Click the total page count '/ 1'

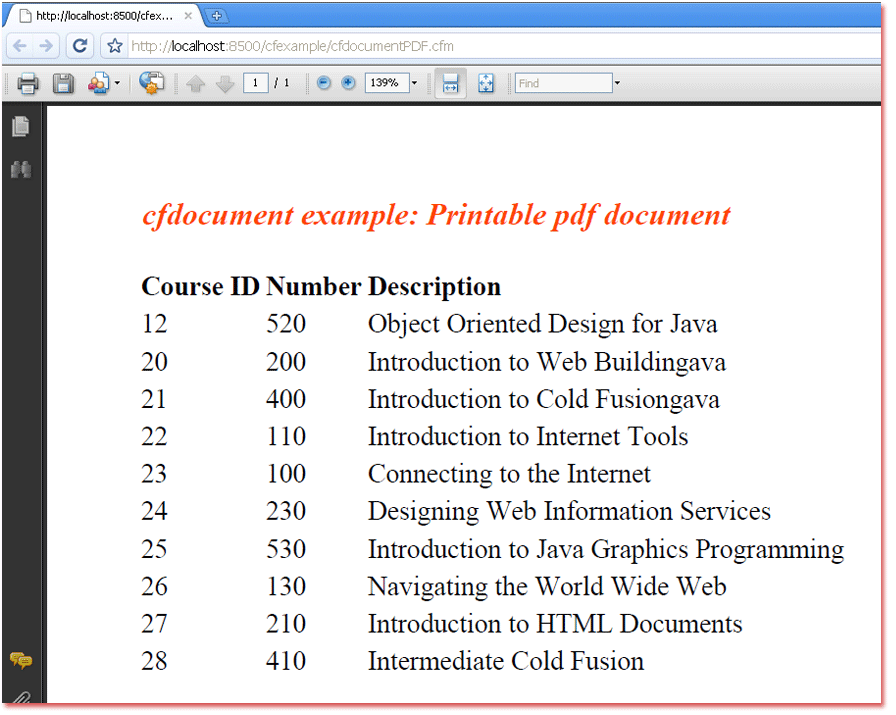tap(281, 83)
